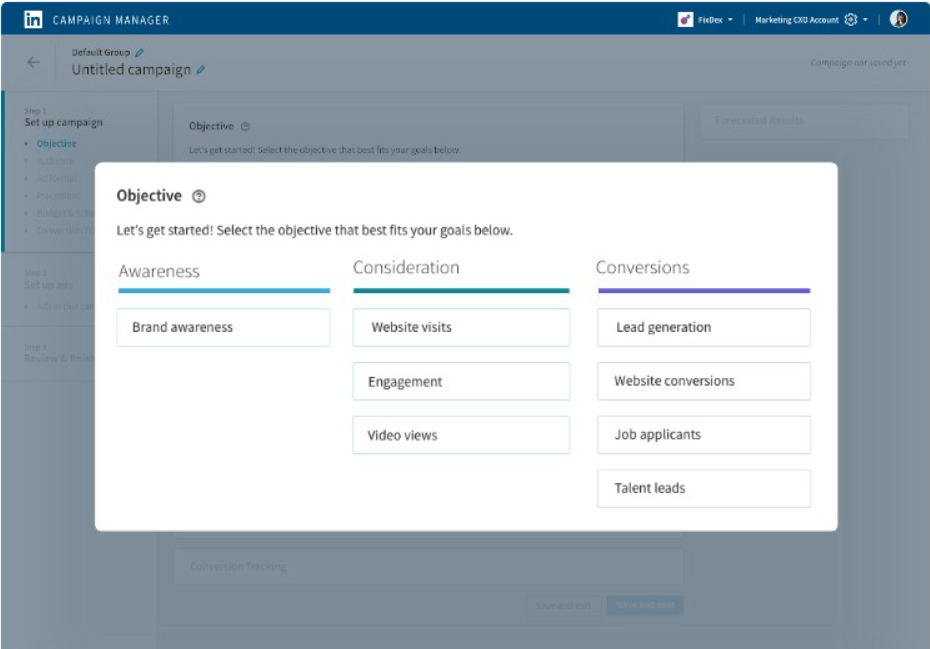Open the FixDex company logo icon
This screenshot has width=930, height=649.
coord(685,20)
